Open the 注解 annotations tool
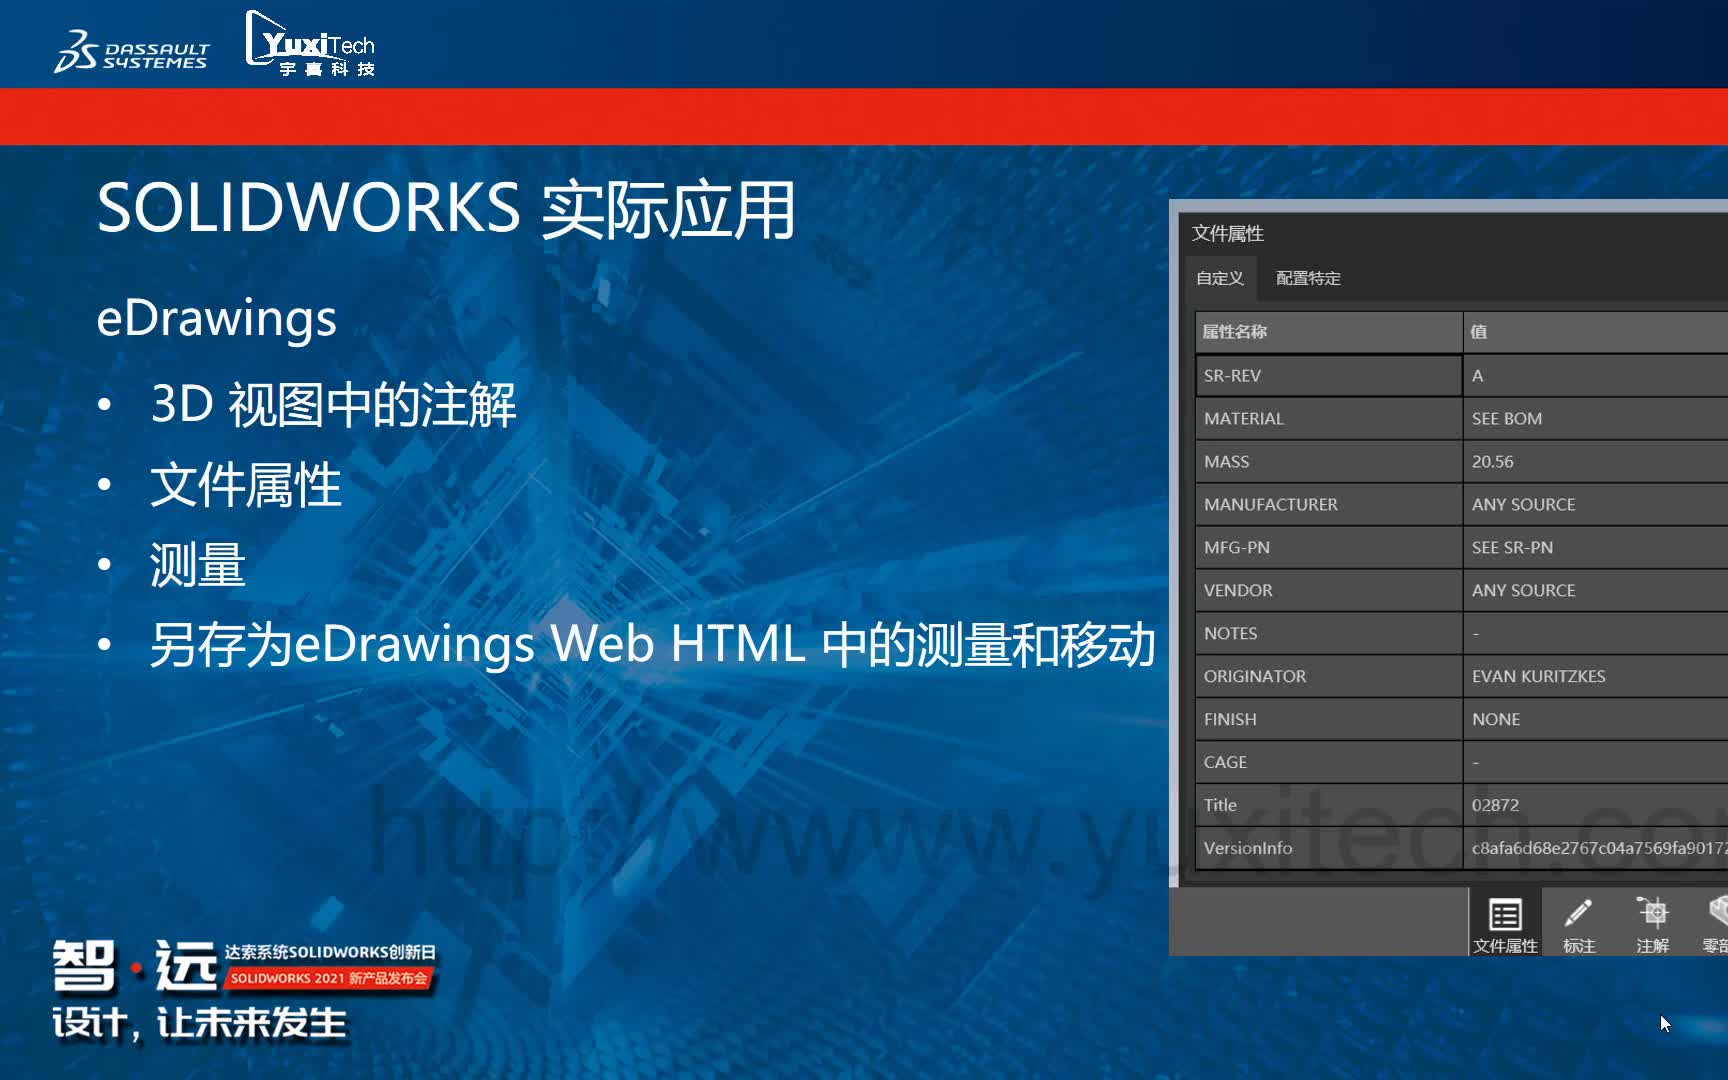This screenshot has height=1080, width=1728. click(x=1654, y=922)
